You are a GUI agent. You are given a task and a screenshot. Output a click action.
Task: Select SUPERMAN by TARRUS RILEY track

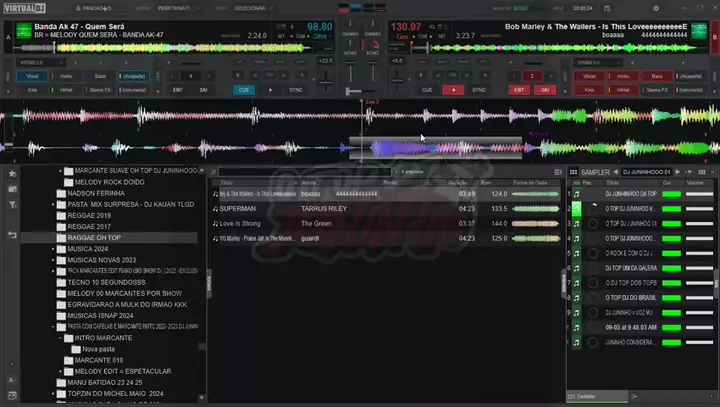coord(386,209)
